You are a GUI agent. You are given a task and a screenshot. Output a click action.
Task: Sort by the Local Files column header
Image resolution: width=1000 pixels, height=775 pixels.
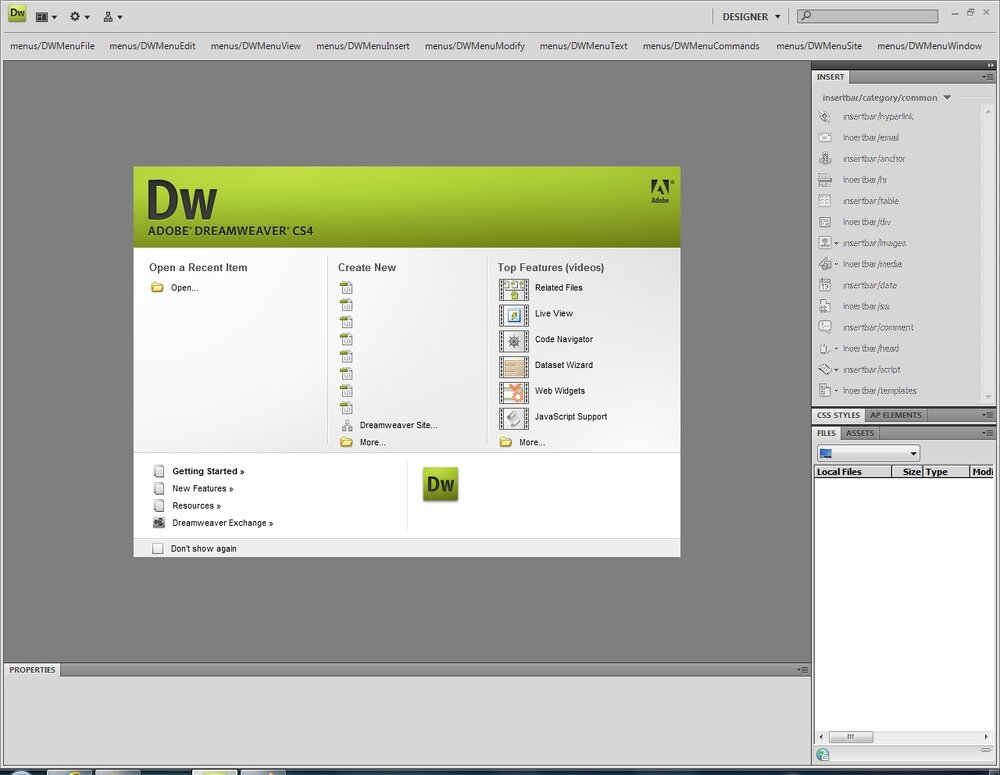(x=853, y=472)
